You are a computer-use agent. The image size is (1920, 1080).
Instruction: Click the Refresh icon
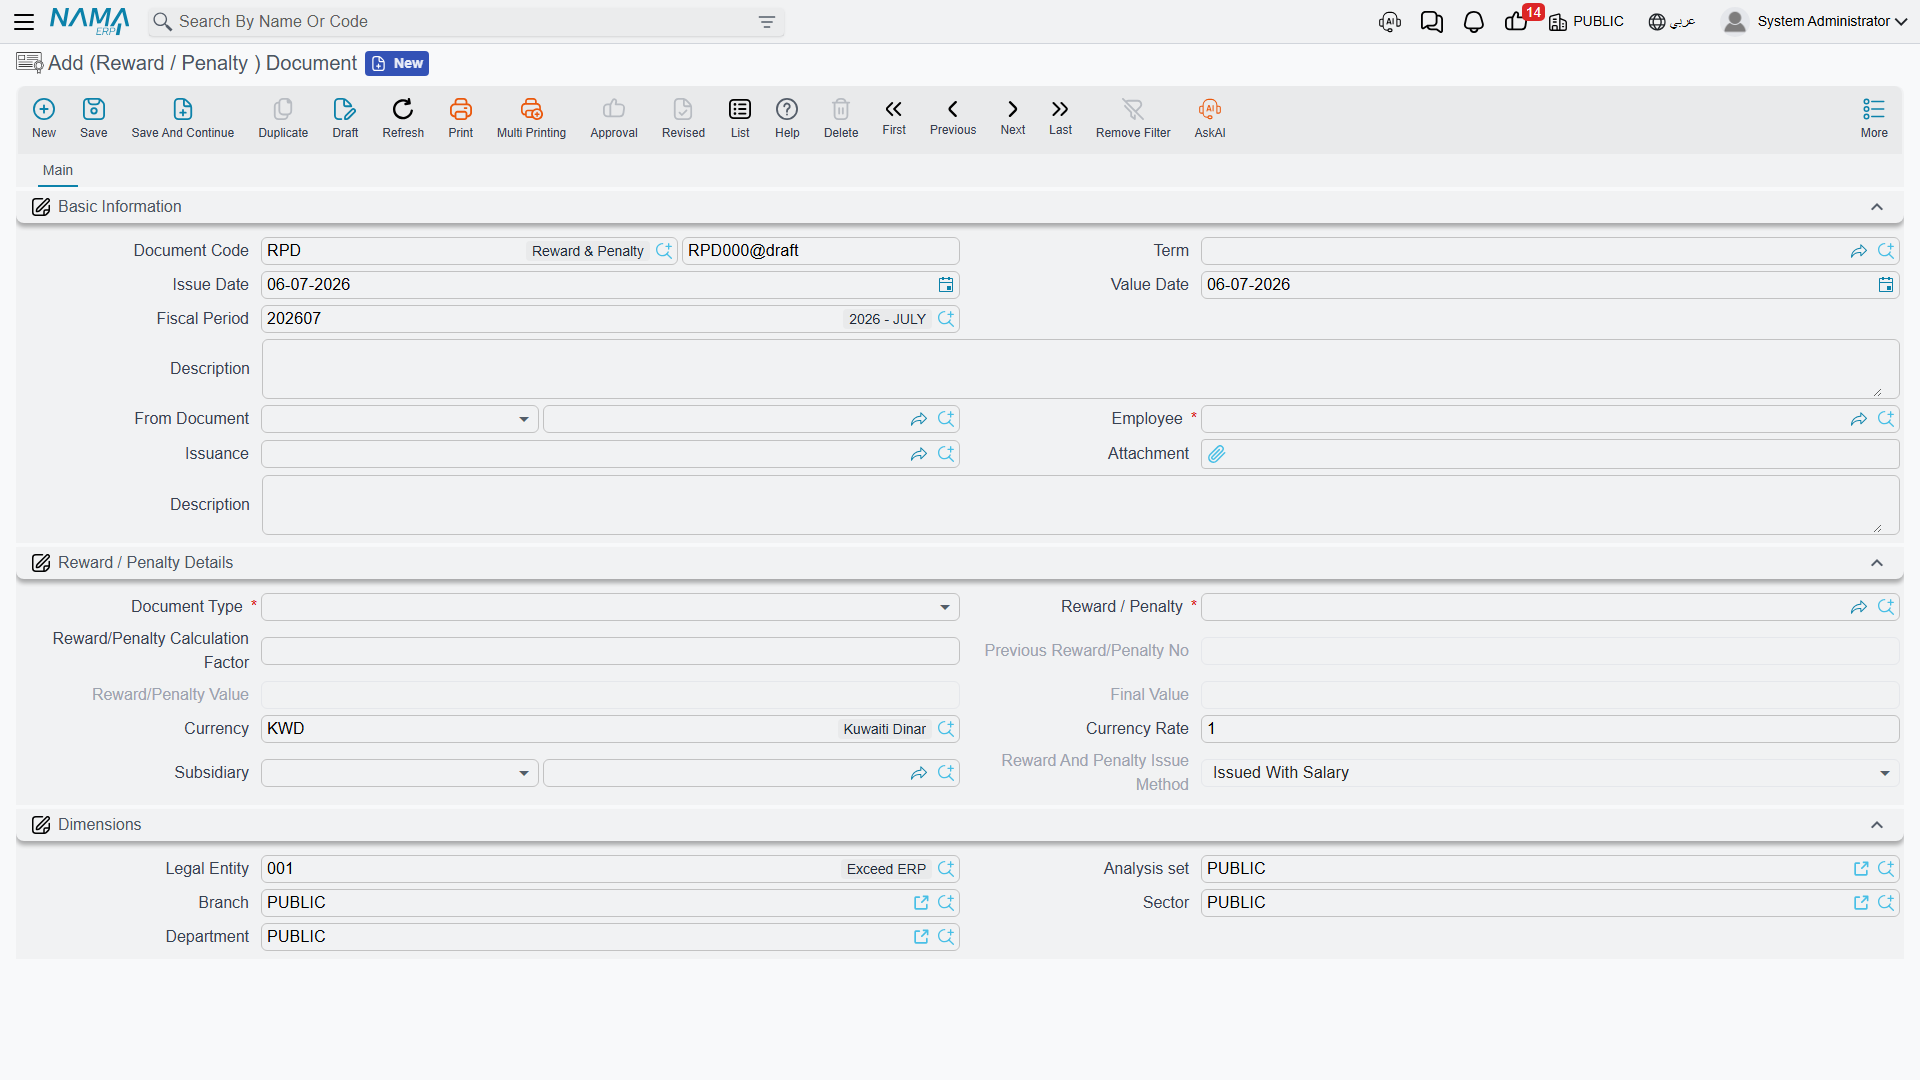[x=403, y=109]
